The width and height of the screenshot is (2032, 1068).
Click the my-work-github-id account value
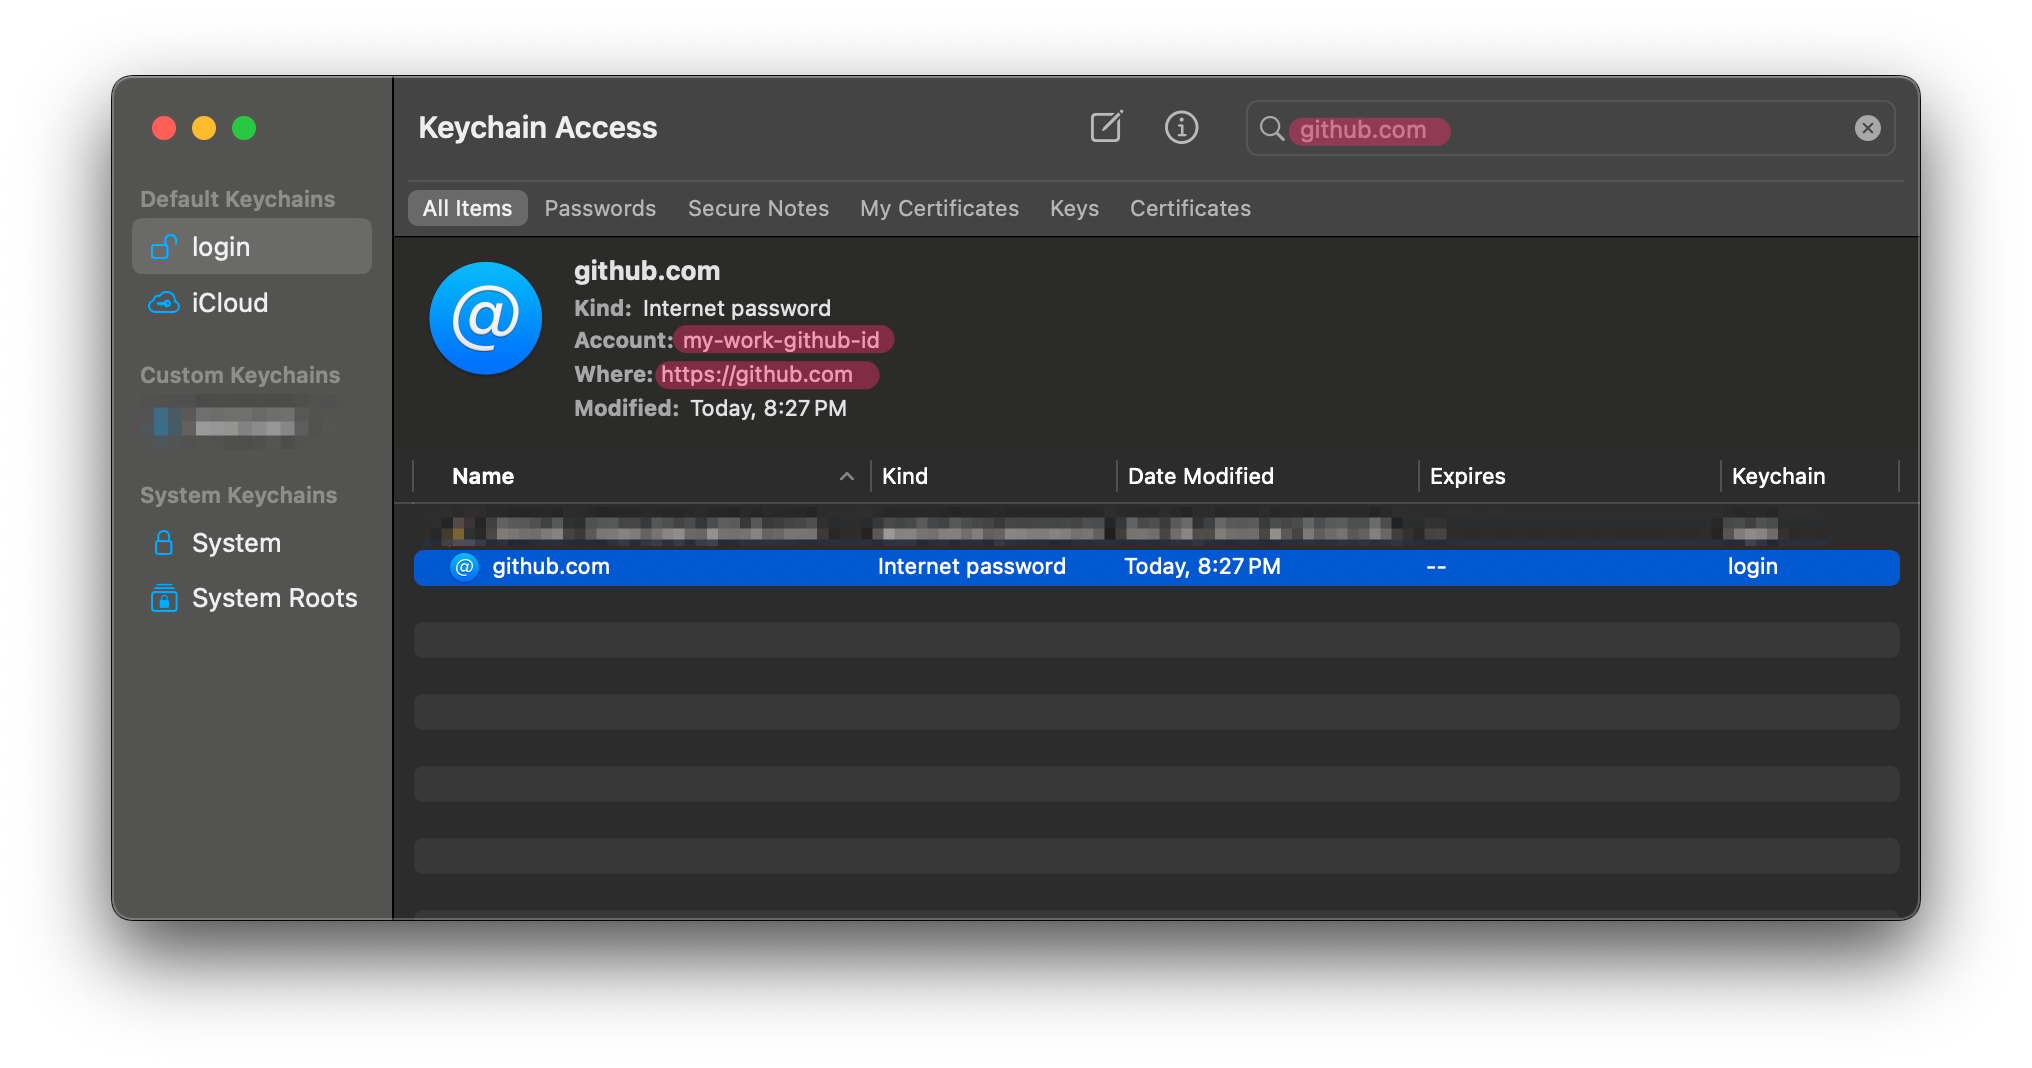782,340
